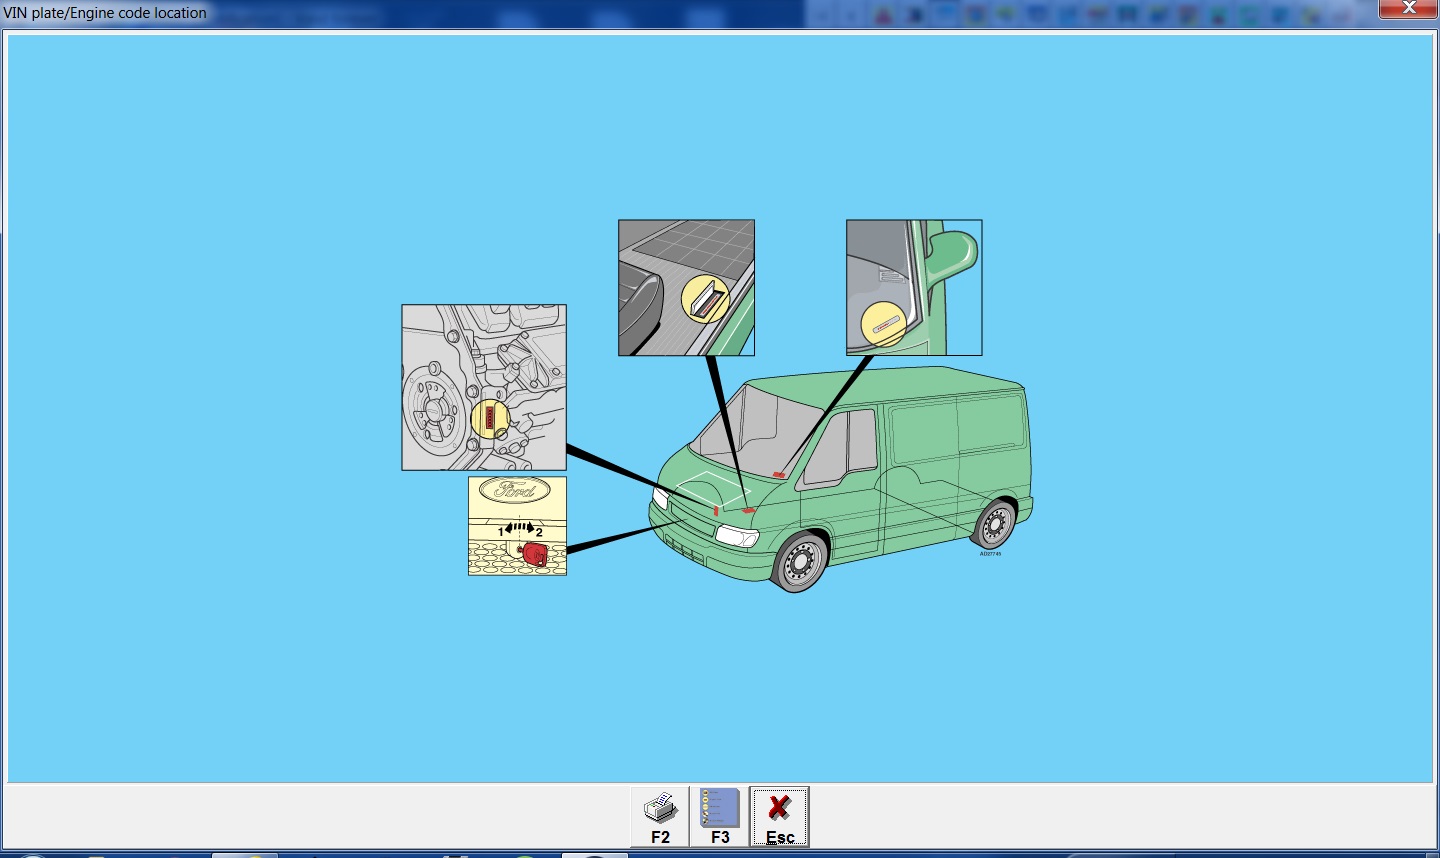Click yellow engine code highlight circle
This screenshot has width=1440, height=858.
(x=490, y=418)
